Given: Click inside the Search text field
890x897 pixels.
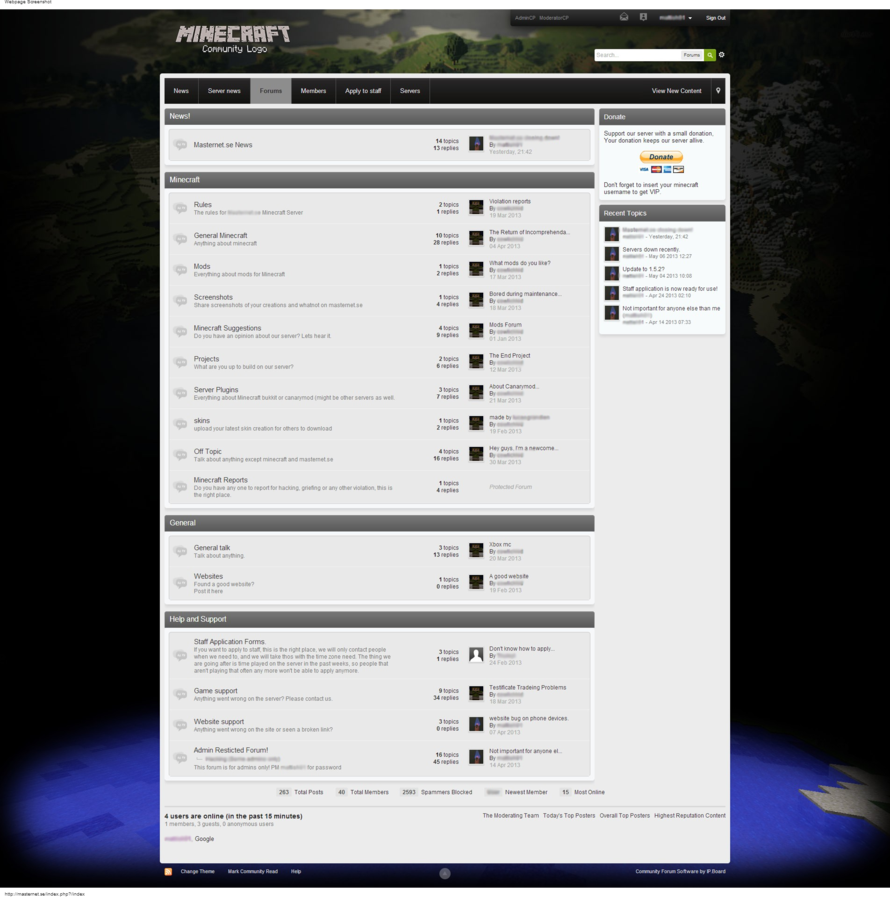Looking at the screenshot, I should [637, 55].
